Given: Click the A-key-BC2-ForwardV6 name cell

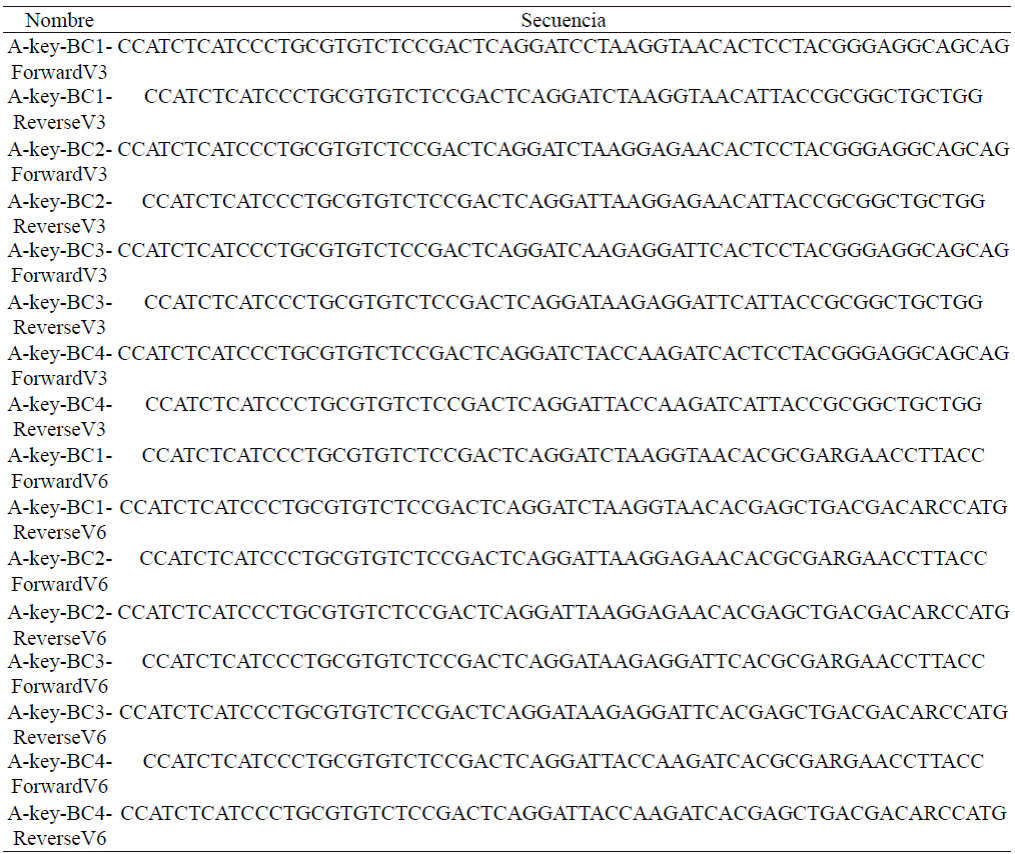Looking at the screenshot, I should (x=60, y=572).
